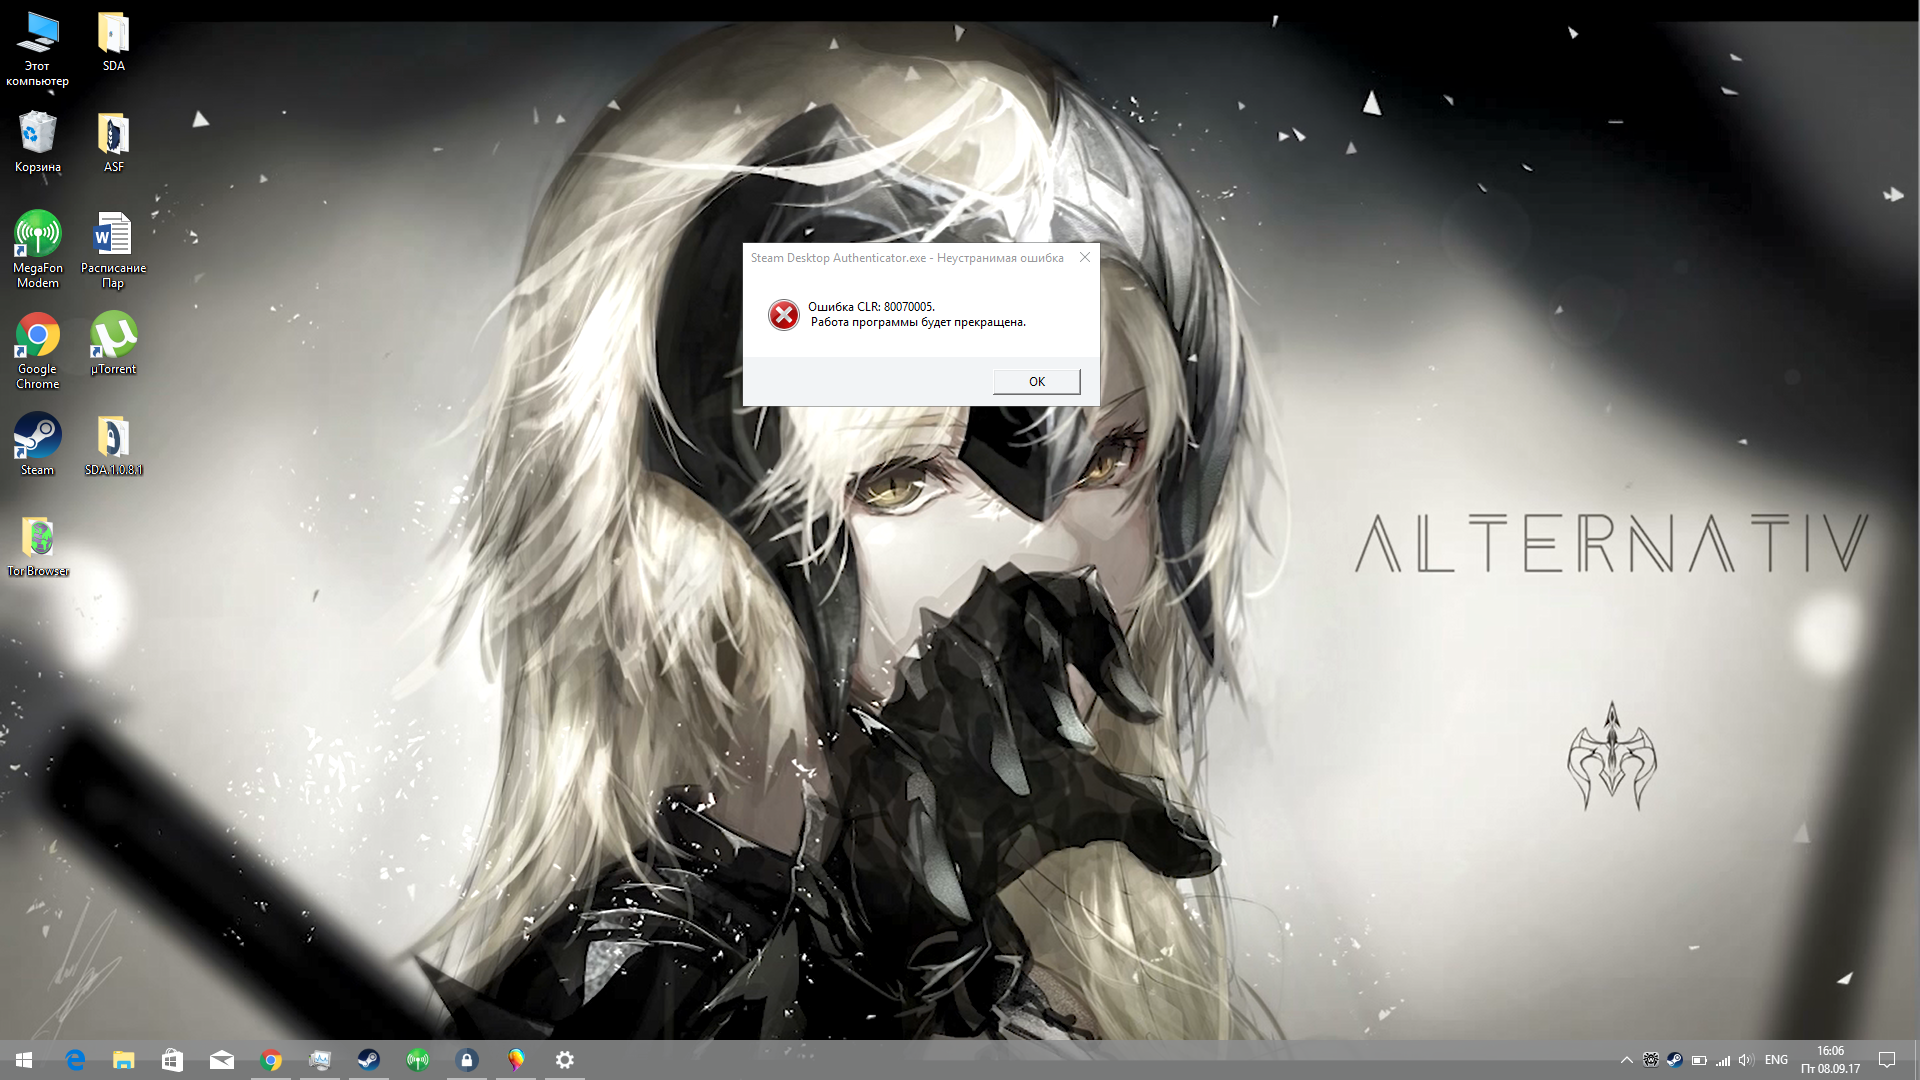Click the red error icon in the dialog
Viewport: 1920px width, 1080px height.
tap(784, 315)
